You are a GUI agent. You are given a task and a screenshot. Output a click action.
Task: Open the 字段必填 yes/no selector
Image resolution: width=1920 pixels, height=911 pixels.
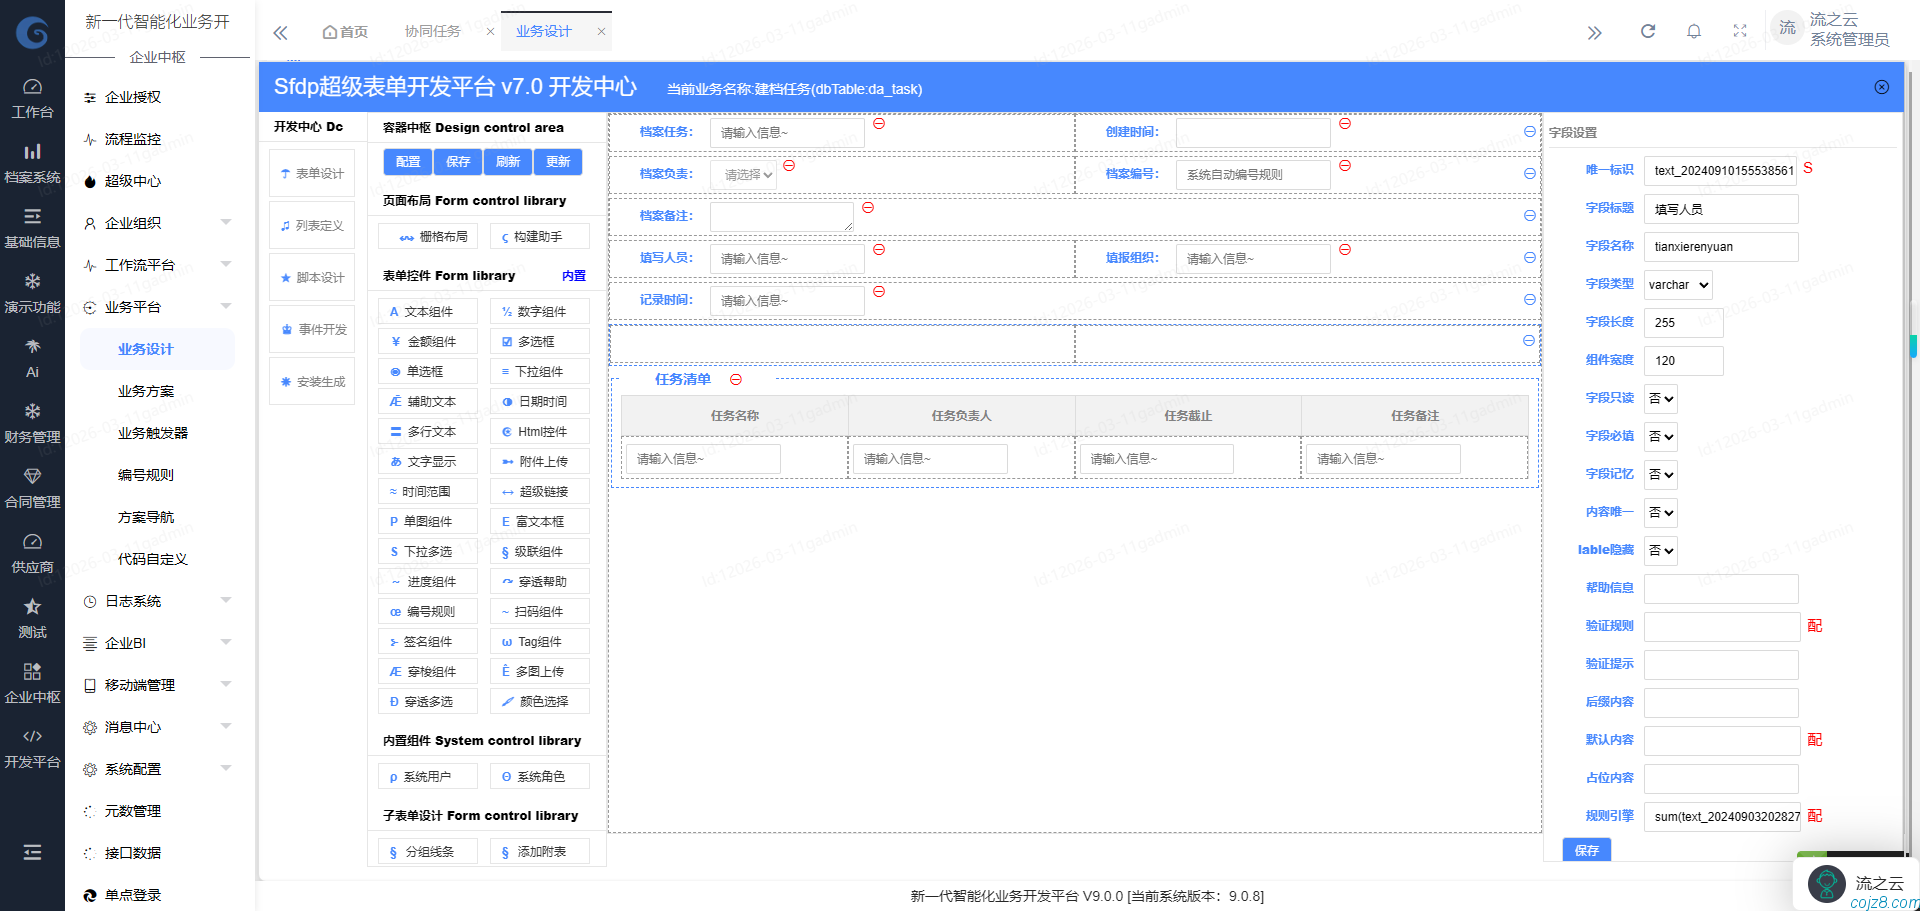click(x=1661, y=436)
